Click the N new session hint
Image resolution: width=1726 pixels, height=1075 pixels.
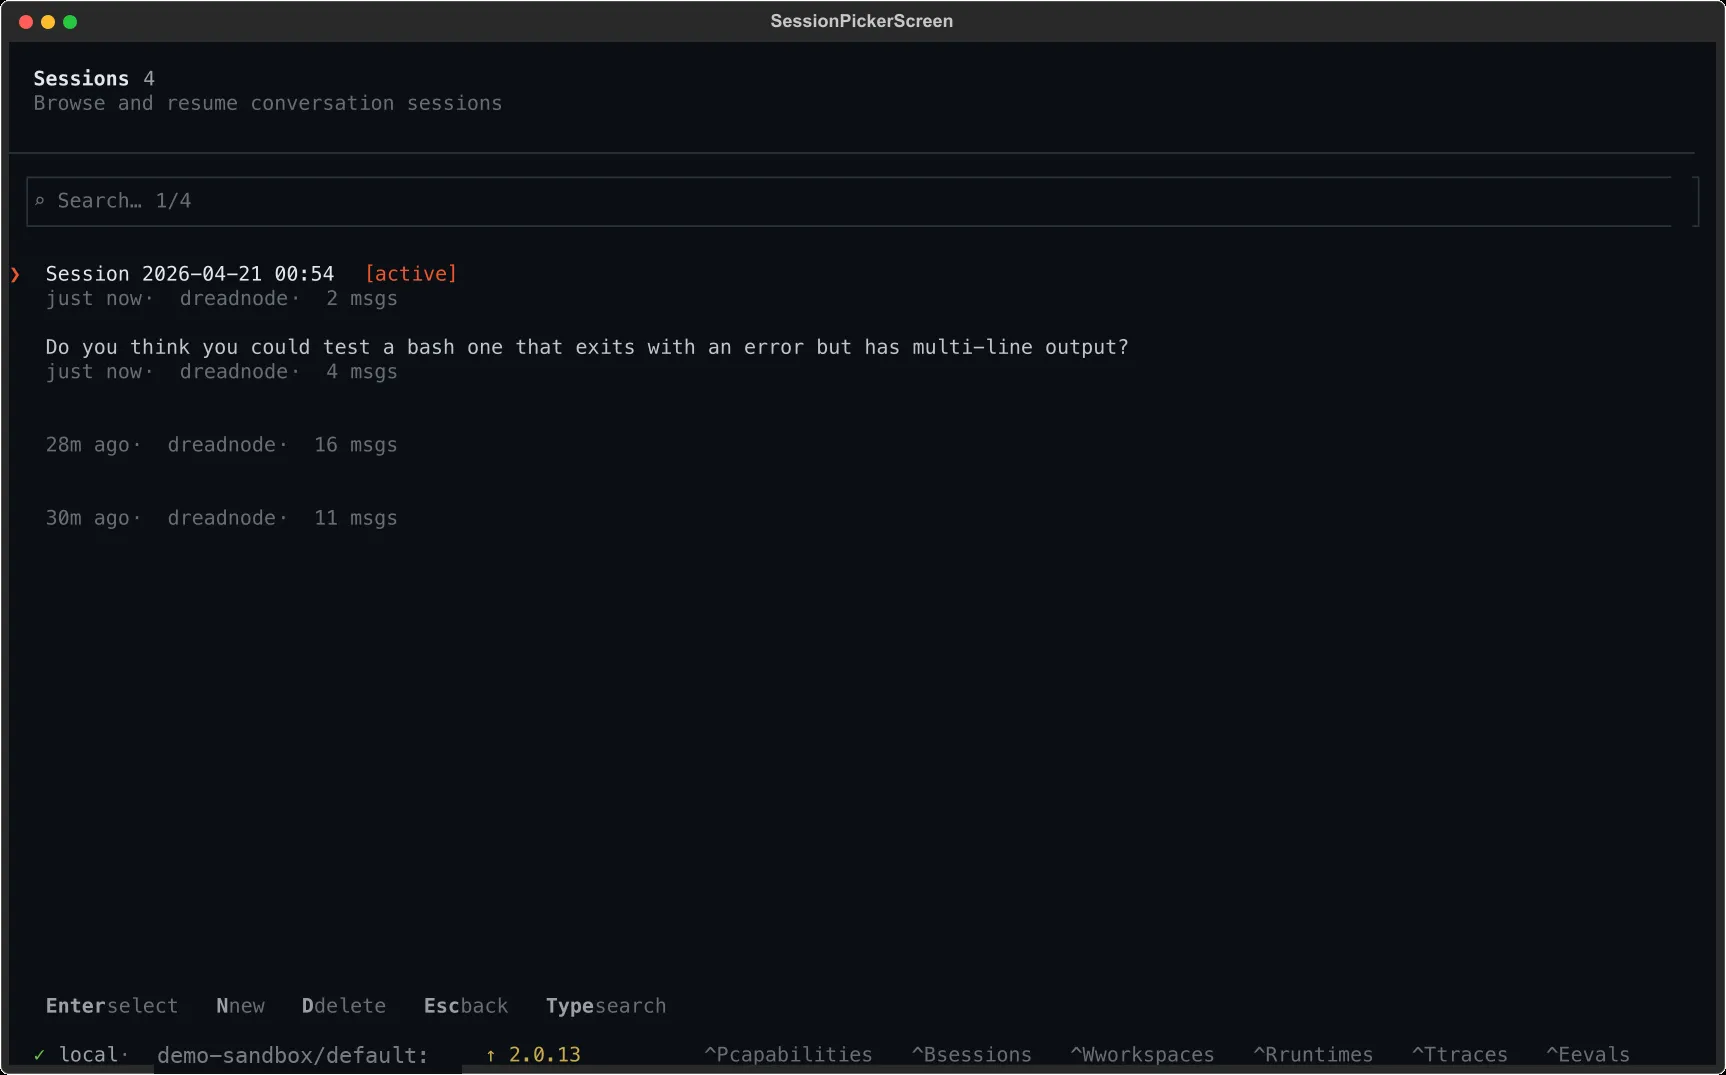coord(241,1006)
